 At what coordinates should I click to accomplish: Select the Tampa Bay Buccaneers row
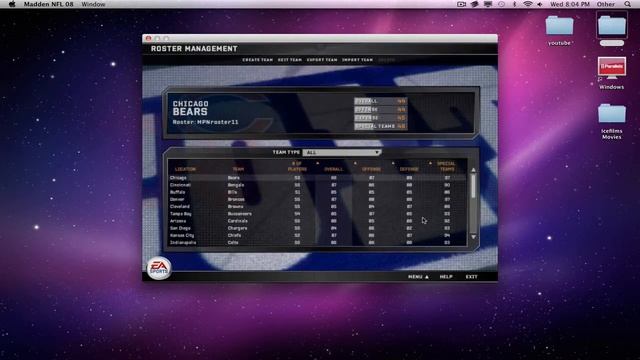(x=317, y=213)
